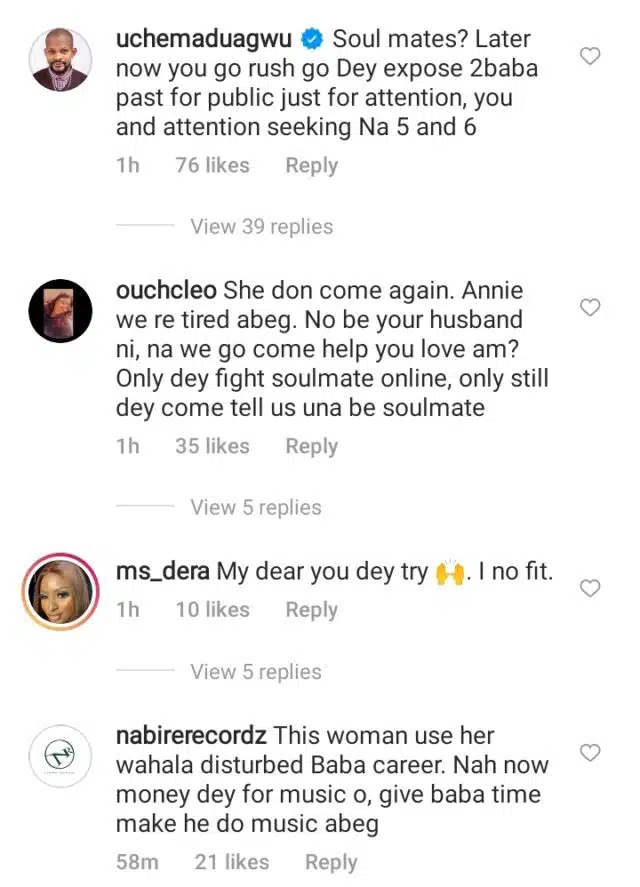Expand View 5 replies under ms_dera
640x887 pixels.
pyautogui.click(x=256, y=671)
